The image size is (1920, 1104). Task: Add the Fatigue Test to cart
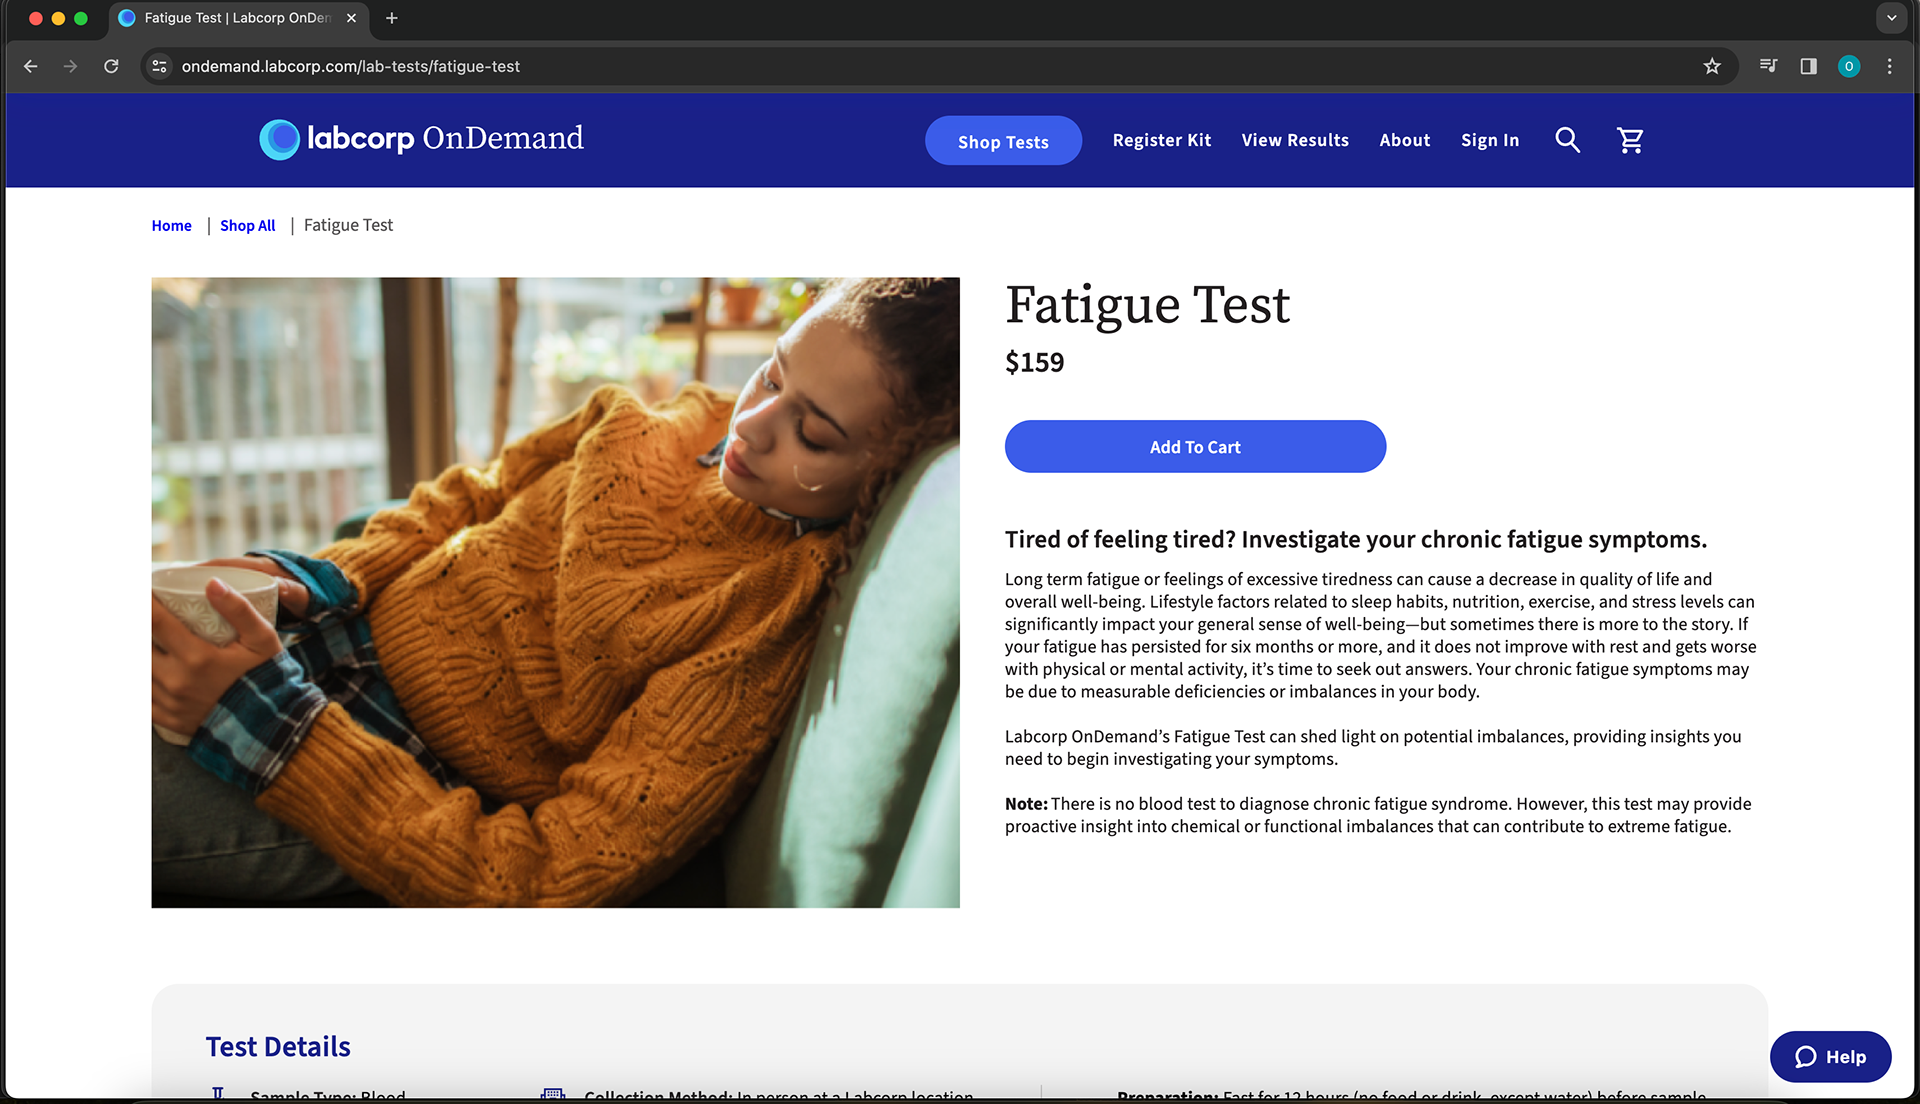click(1195, 447)
